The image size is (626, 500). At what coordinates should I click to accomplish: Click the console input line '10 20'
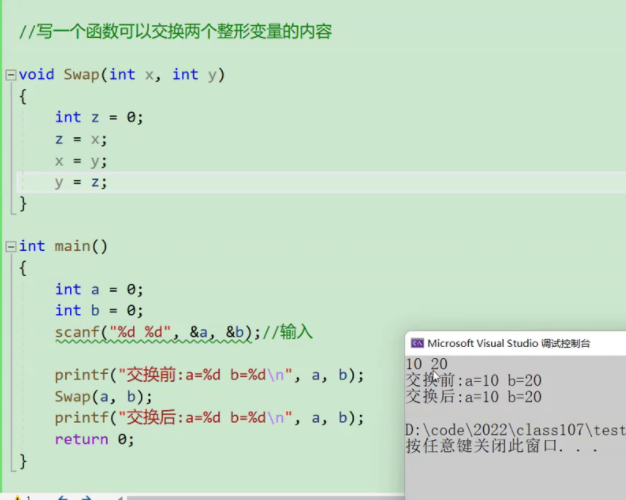[x=426, y=364]
